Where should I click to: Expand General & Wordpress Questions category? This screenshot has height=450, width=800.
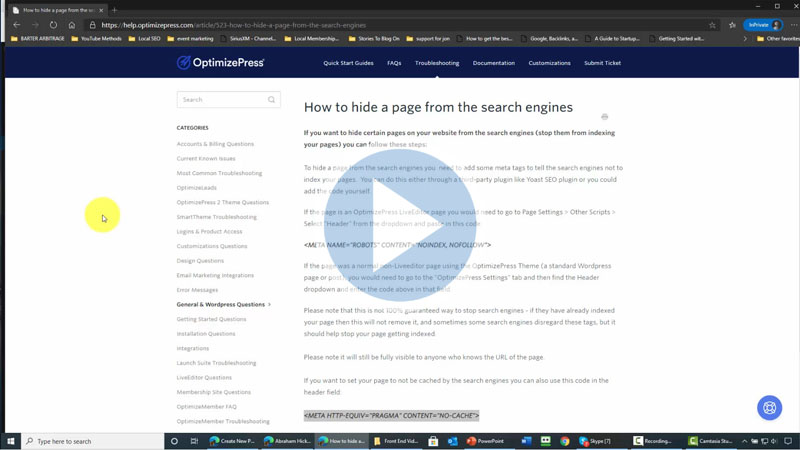[x=223, y=304]
